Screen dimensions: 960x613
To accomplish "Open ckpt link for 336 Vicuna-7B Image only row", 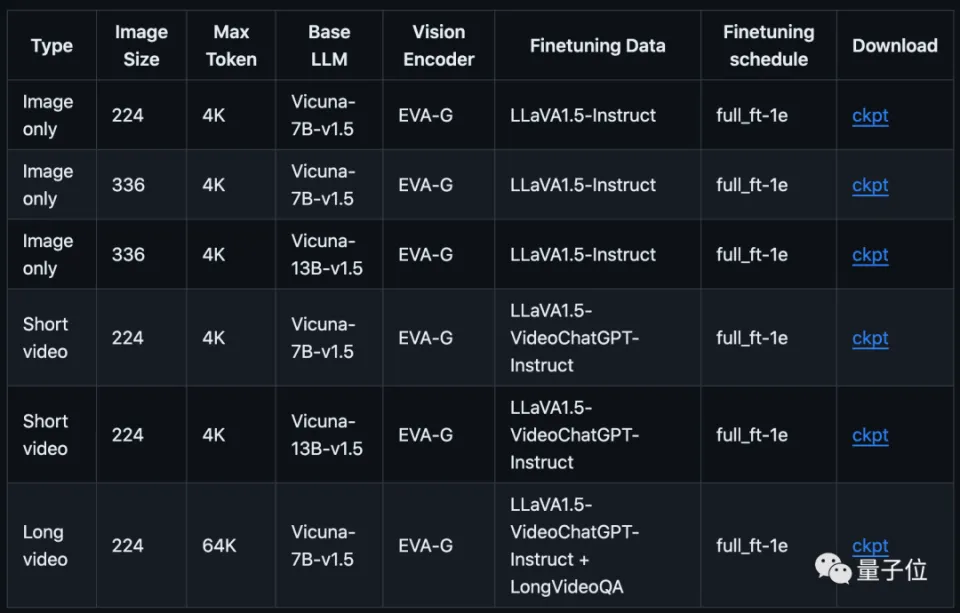I will (870, 185).
